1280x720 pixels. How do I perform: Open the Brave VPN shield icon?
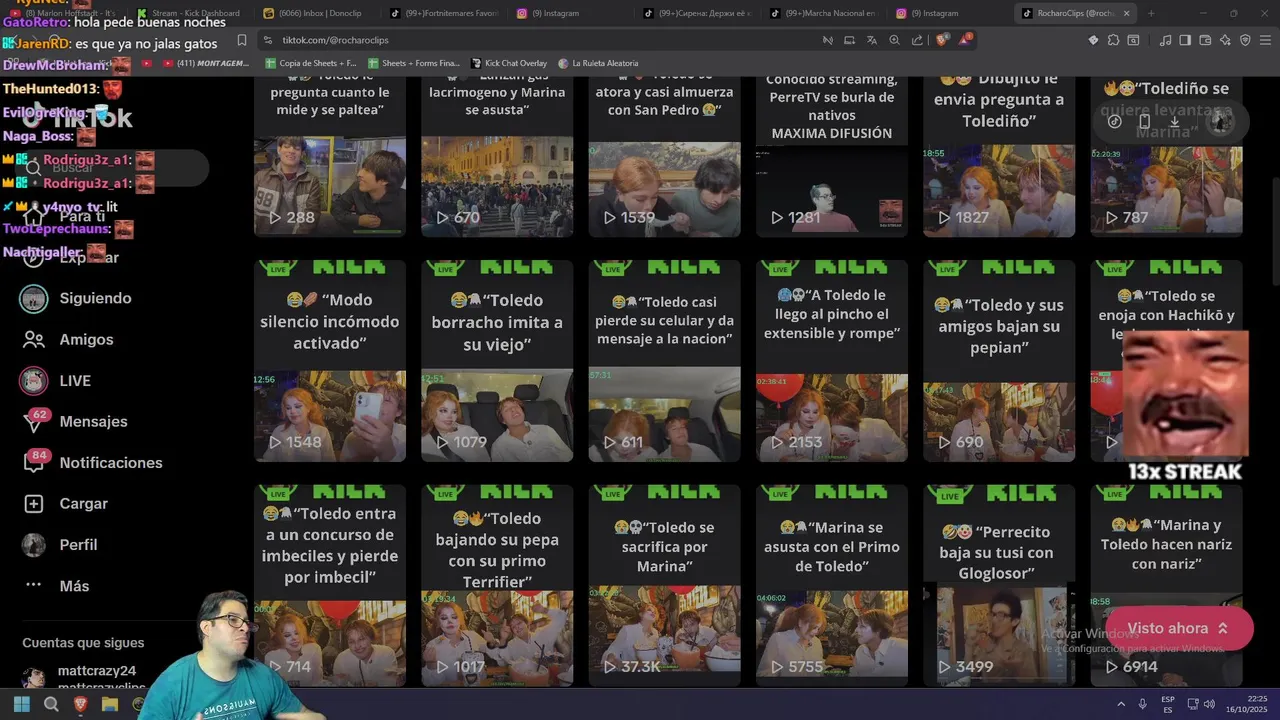tap(1245, 40)
